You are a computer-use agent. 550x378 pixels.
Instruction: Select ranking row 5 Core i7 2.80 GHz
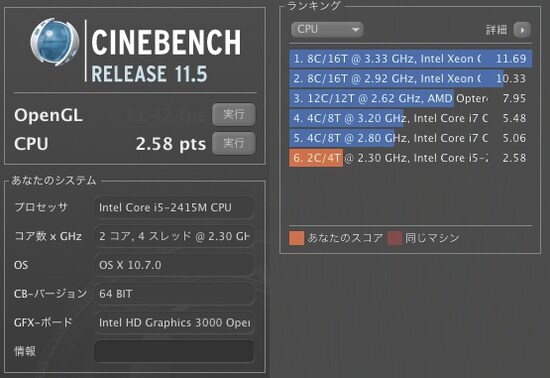pyautogui.click(x=410, y=138)
